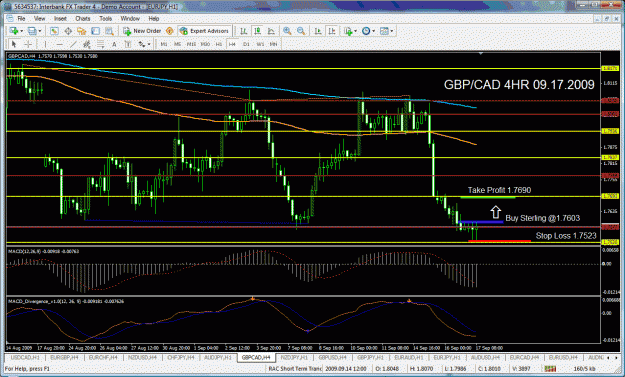Expand the arrows tool dropdown
Screen dimensions: 625x377
(x=149, y=44)
